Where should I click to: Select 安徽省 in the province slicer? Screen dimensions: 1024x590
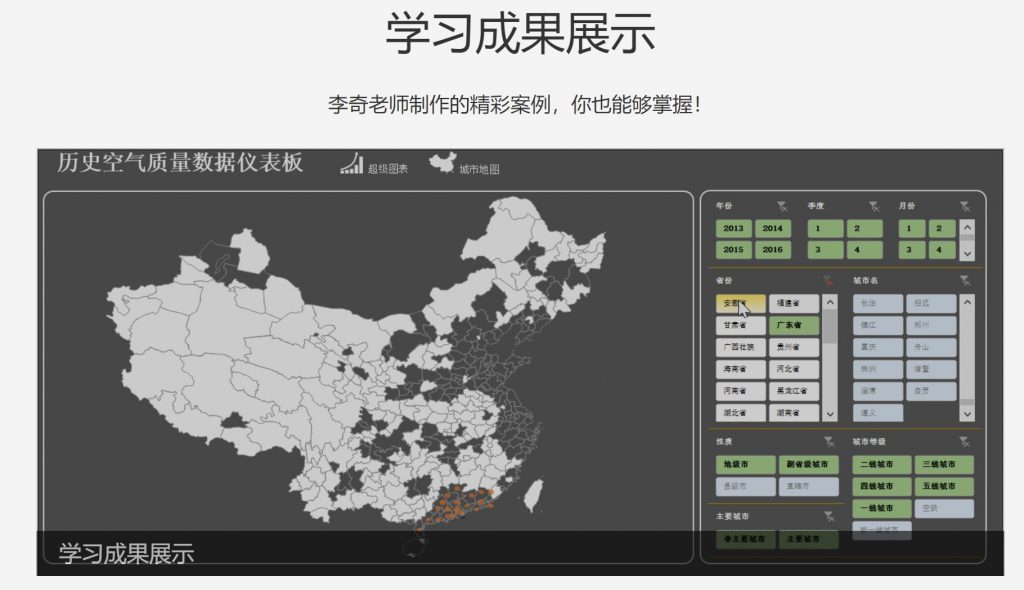741,303
